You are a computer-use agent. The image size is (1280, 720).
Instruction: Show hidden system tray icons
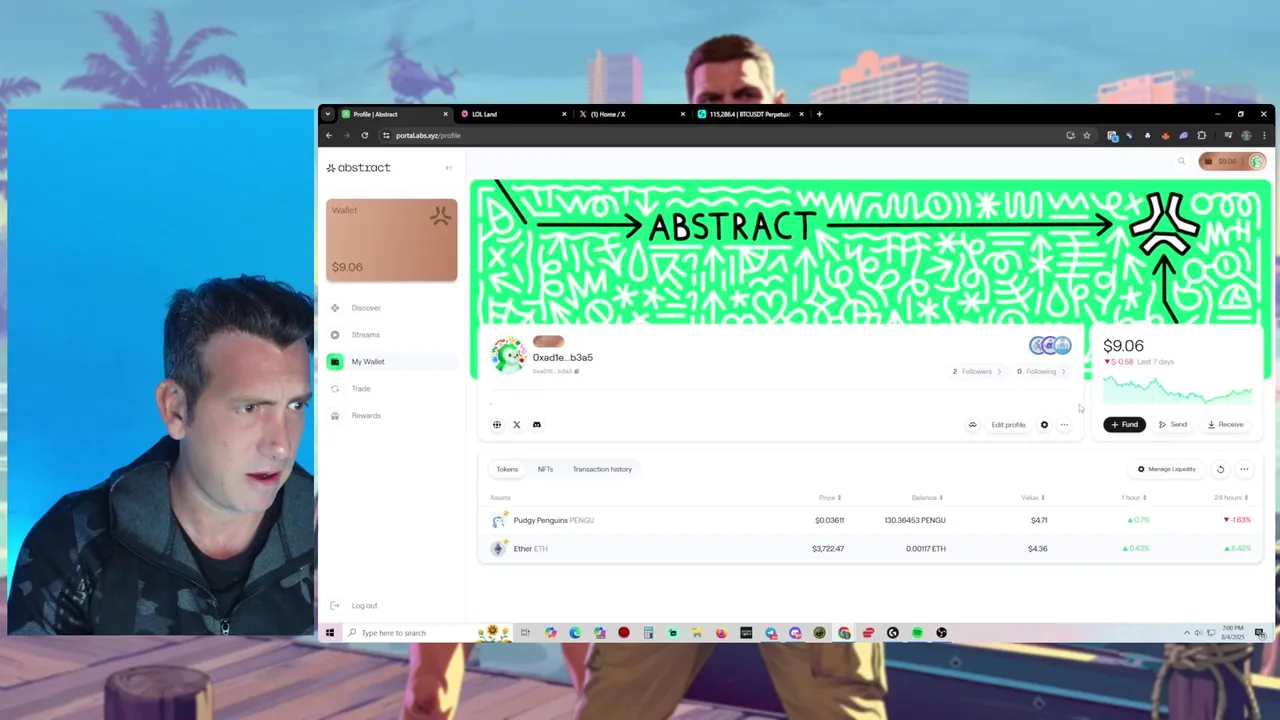tap(1187, 633)
